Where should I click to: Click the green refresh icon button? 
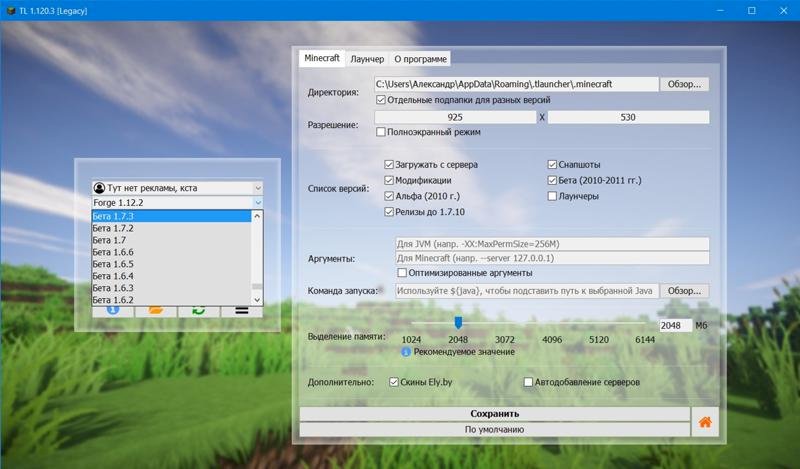tap(198, 311)
